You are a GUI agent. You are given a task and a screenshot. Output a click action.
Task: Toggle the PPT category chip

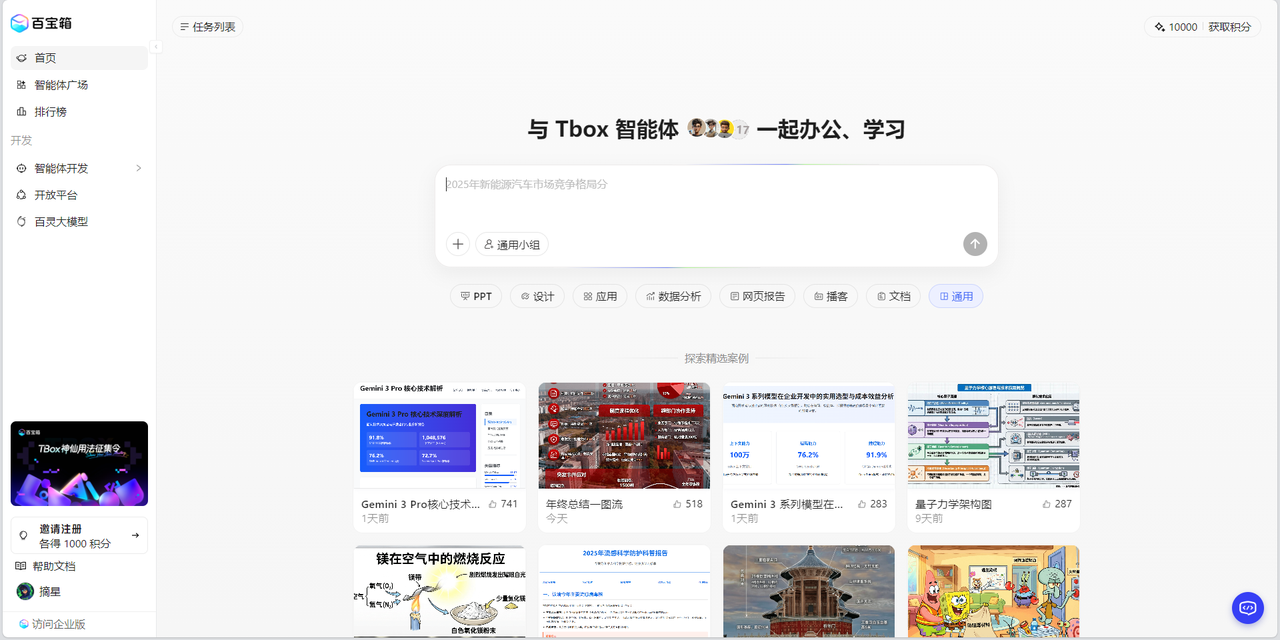(476, 296)
